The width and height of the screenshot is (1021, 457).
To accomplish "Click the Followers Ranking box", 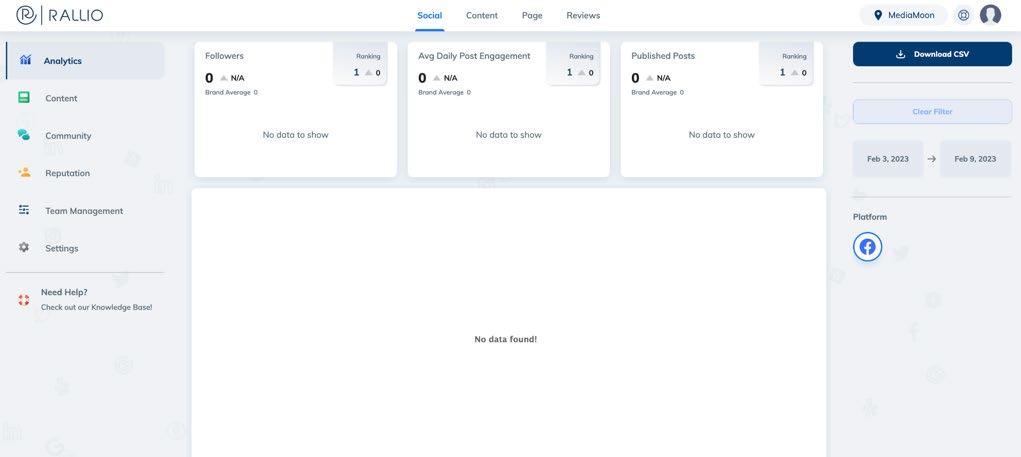I will click(360, 64).
